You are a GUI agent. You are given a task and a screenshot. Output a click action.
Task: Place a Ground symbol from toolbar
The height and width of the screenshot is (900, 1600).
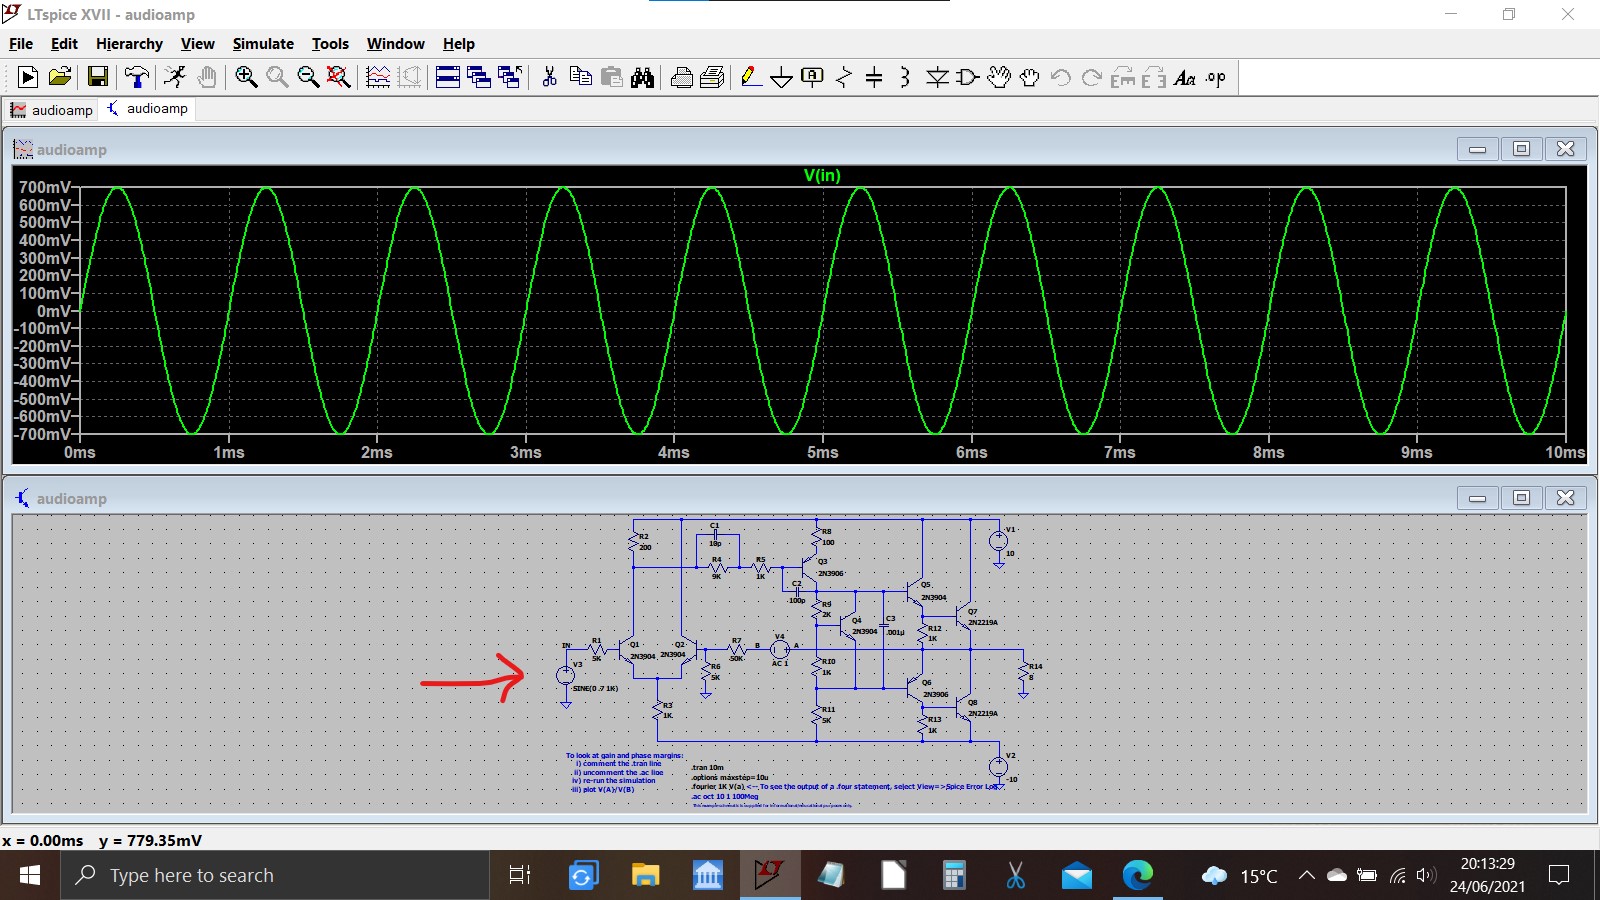point(782,77)
